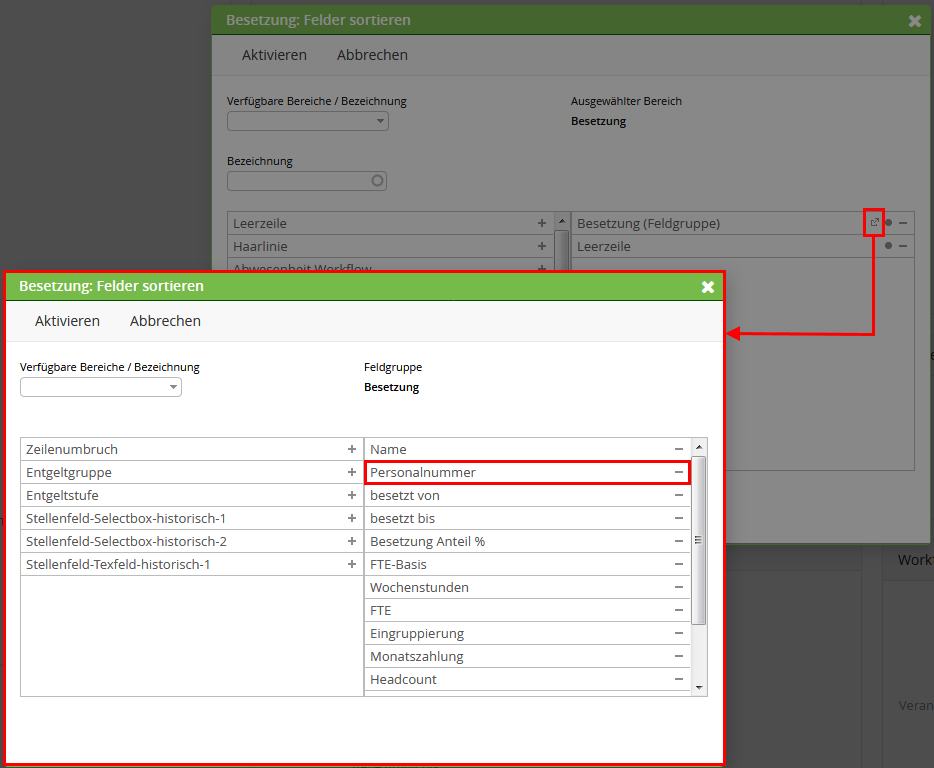Image resolution: width=934 pixels, height=768 pixels.
Task: Select the Personalnummer row
Action: [527, 472]
